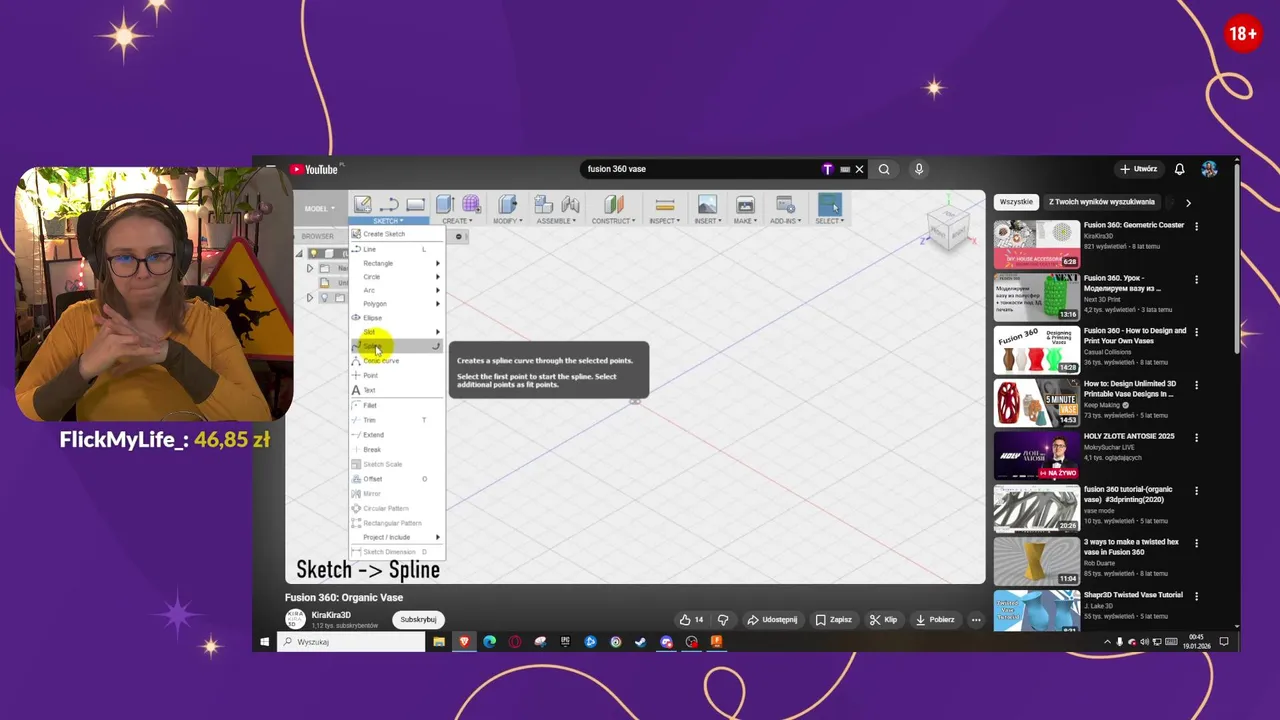Open the MODEL workspace dropdown
Image resolution: width=1280 pixels, height=720 pixels.
coord(320,208)
